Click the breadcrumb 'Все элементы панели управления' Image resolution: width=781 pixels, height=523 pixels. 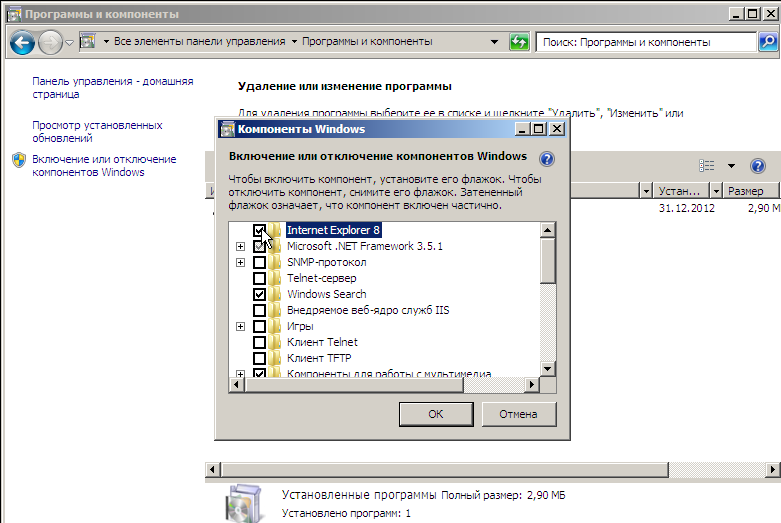(x=200, y=41)
